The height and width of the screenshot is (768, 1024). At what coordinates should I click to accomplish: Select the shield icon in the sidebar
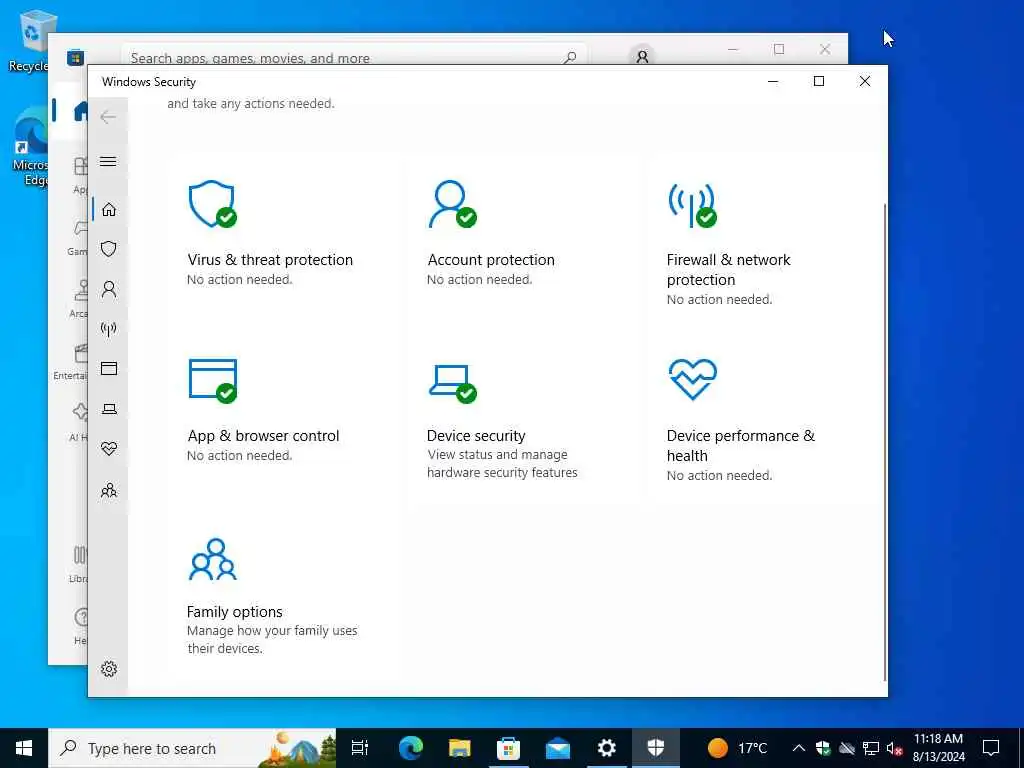tap(108, 249)
